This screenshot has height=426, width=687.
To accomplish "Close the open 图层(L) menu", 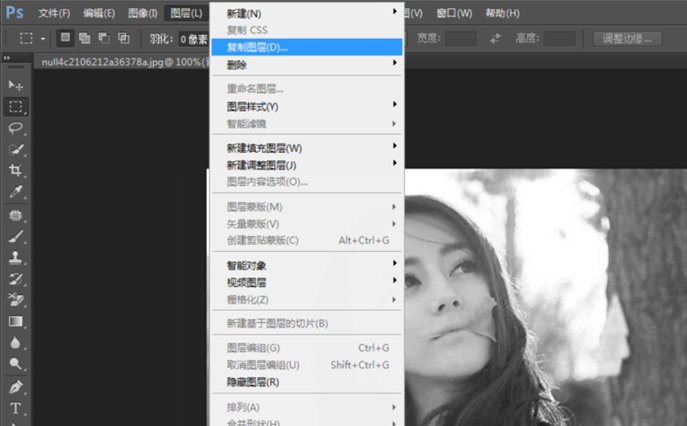I will click(187, 13).
